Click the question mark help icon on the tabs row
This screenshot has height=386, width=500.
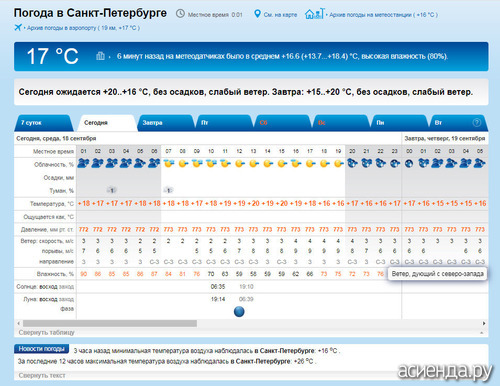click(477, 123)
